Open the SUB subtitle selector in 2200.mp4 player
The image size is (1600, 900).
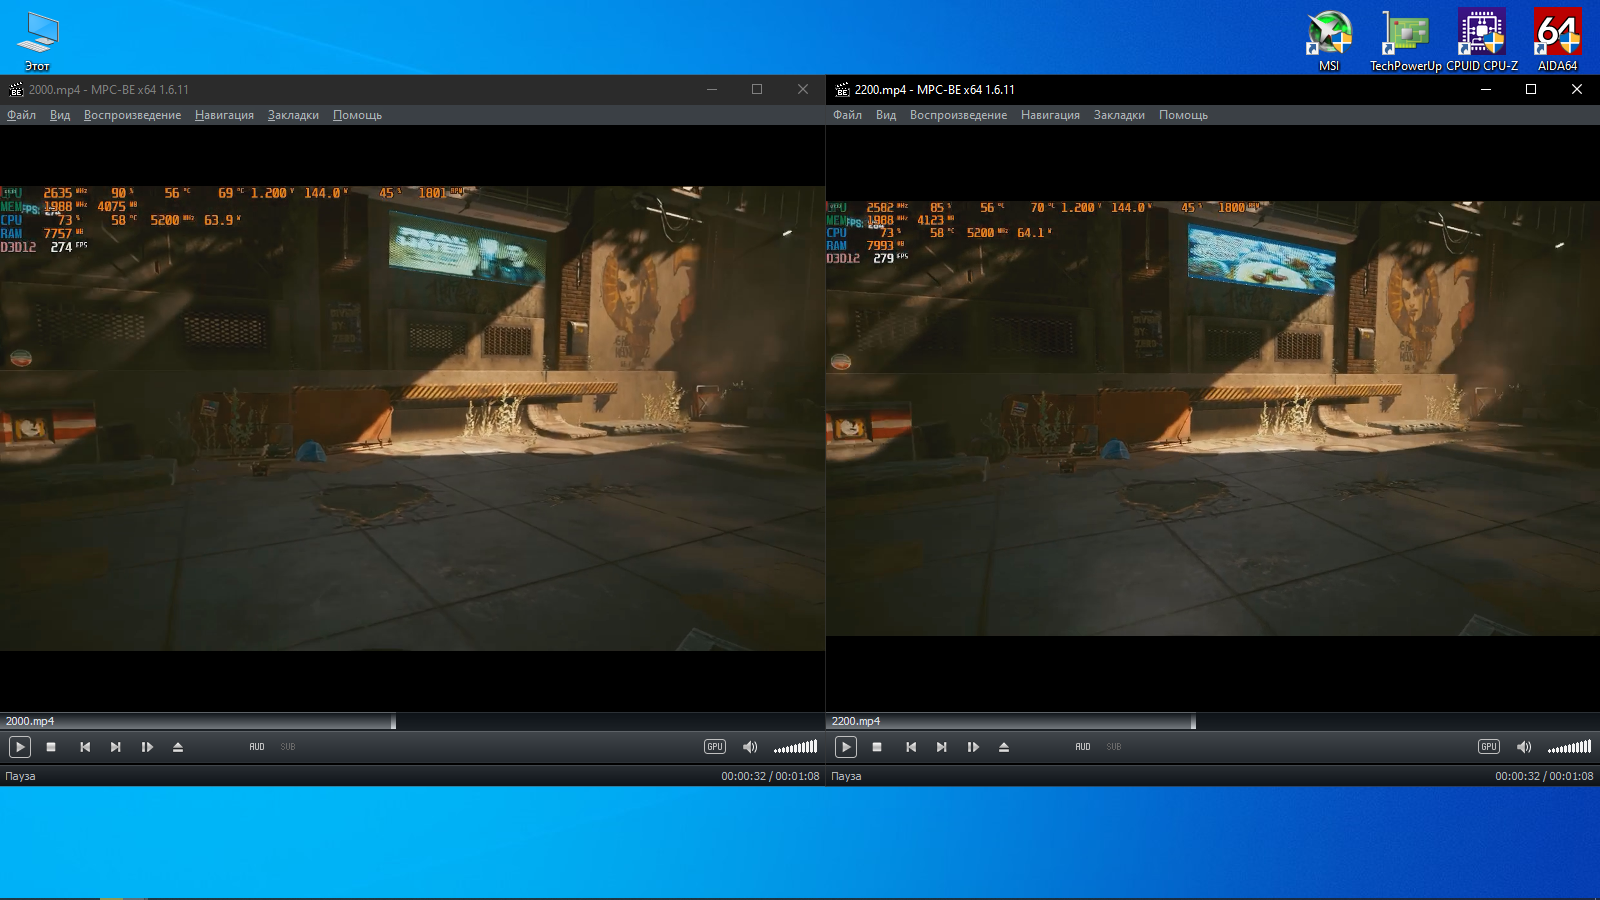[1114, 747]
